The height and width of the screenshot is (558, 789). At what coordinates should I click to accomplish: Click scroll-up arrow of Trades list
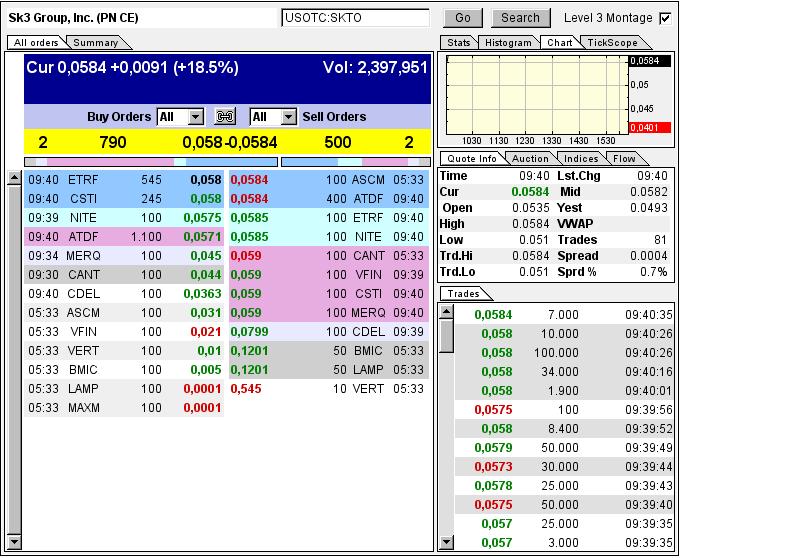click(446, 313)
